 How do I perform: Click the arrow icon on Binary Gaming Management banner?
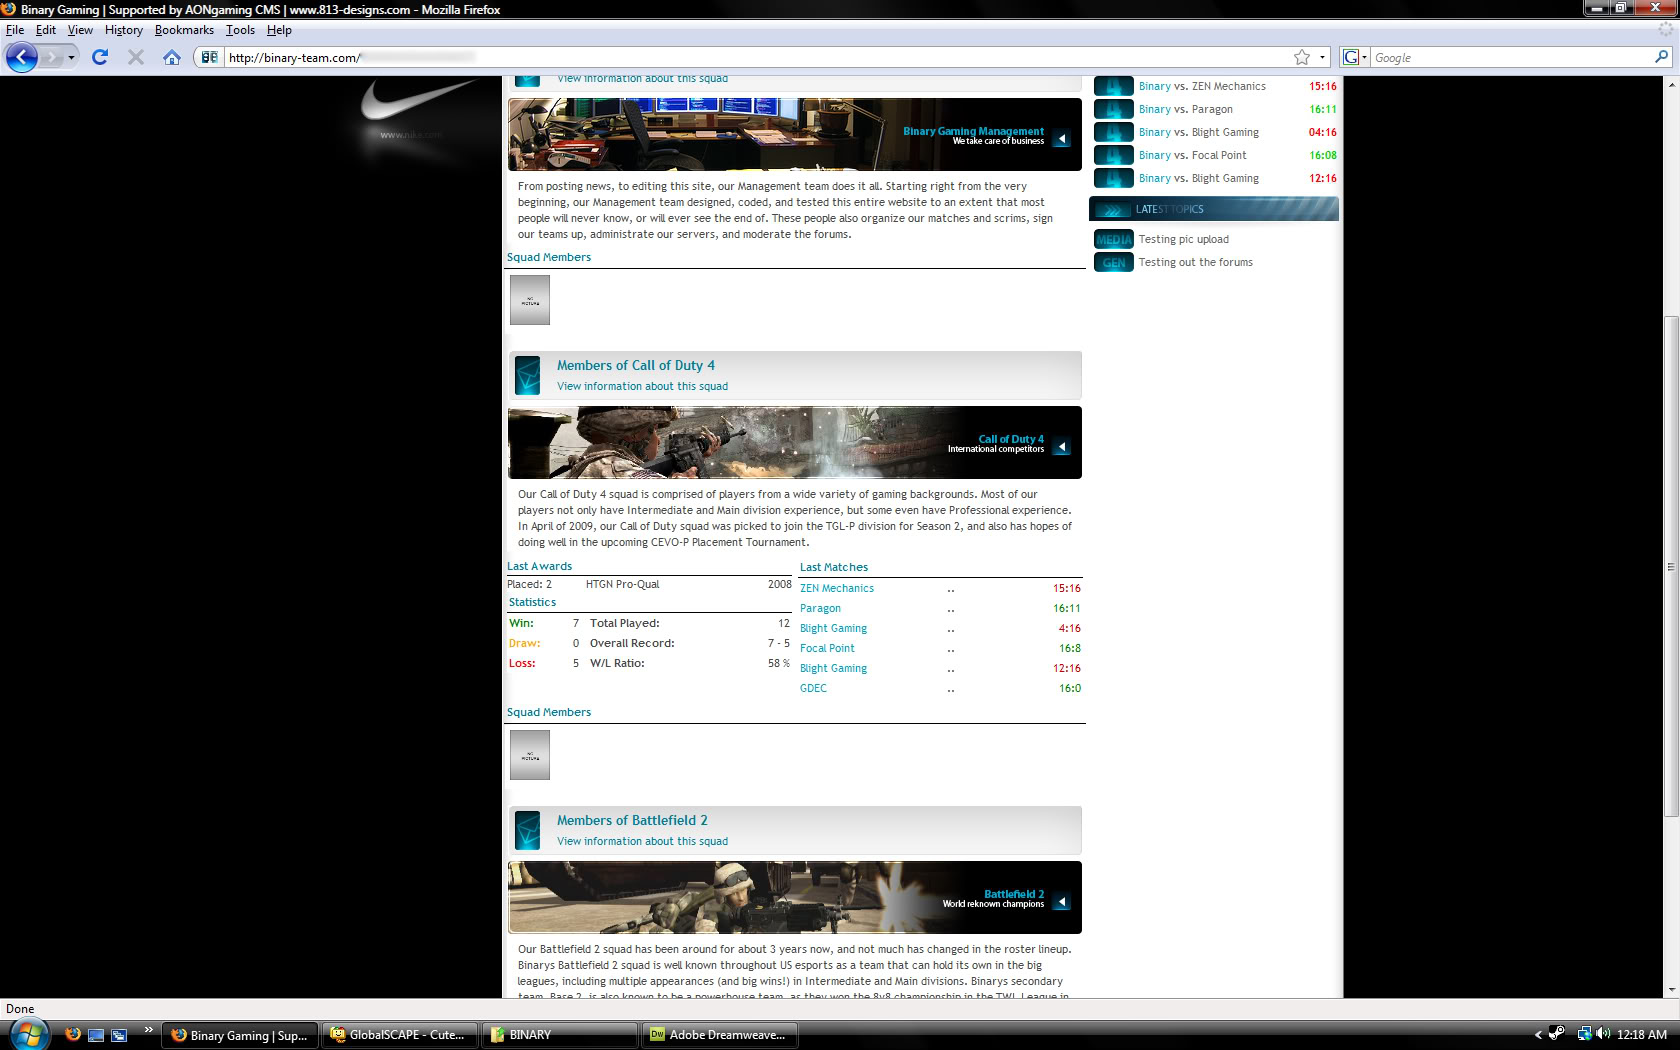point(1062,139)
